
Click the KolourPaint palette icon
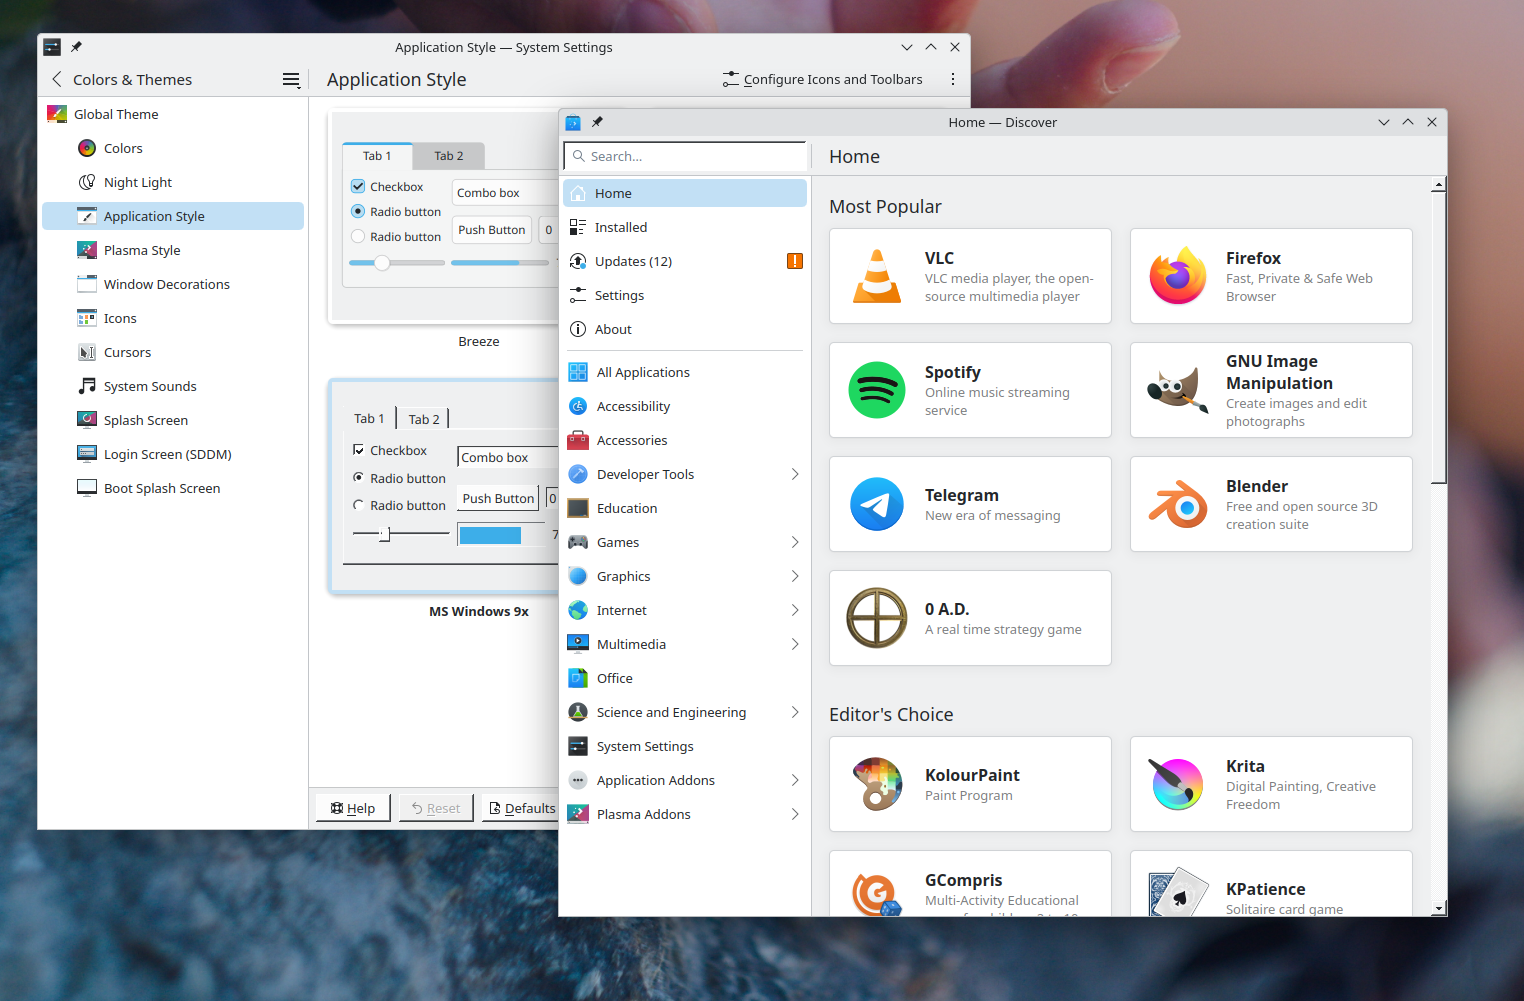pyautogui.click(x=877, y=784)
